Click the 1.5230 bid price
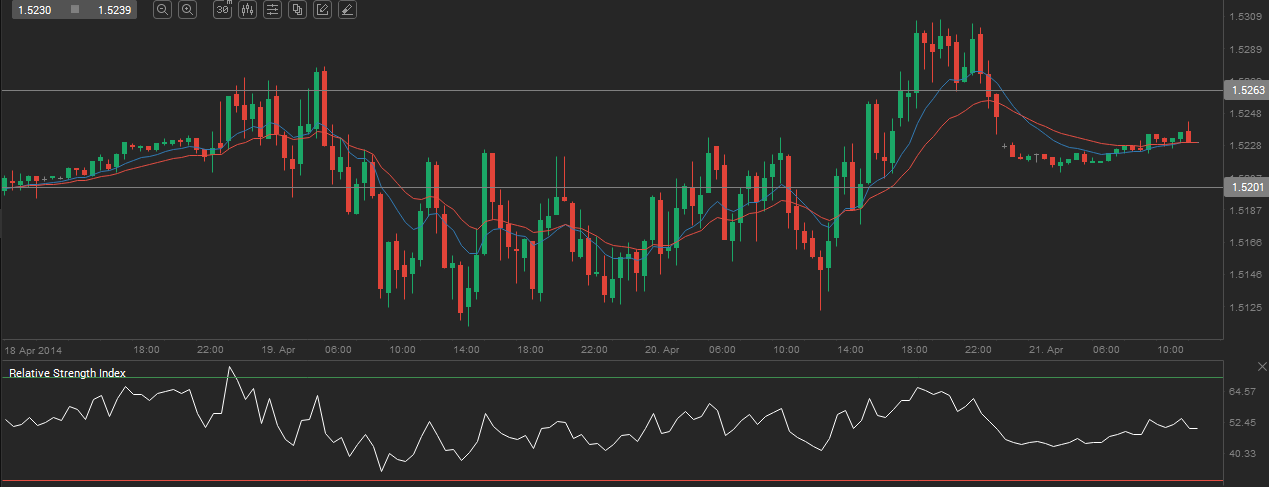This screenshot has width=1269, height=487. coord(34,10)
